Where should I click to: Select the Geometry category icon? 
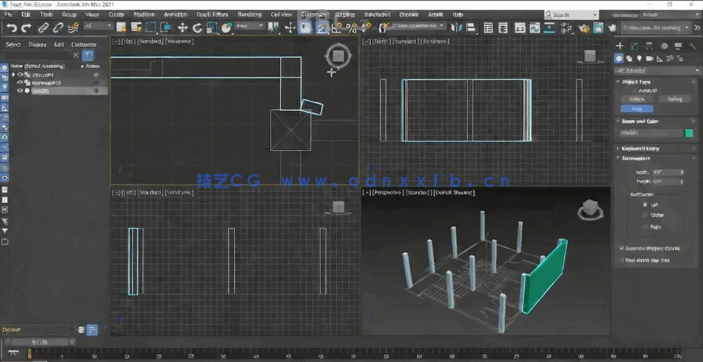[x=619, y=58]
